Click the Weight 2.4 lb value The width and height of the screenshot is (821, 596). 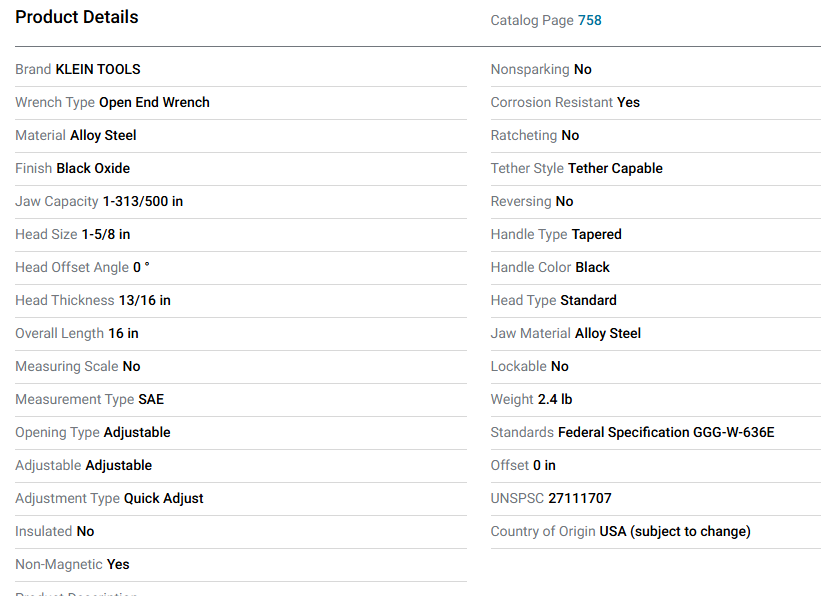point(555,399)
